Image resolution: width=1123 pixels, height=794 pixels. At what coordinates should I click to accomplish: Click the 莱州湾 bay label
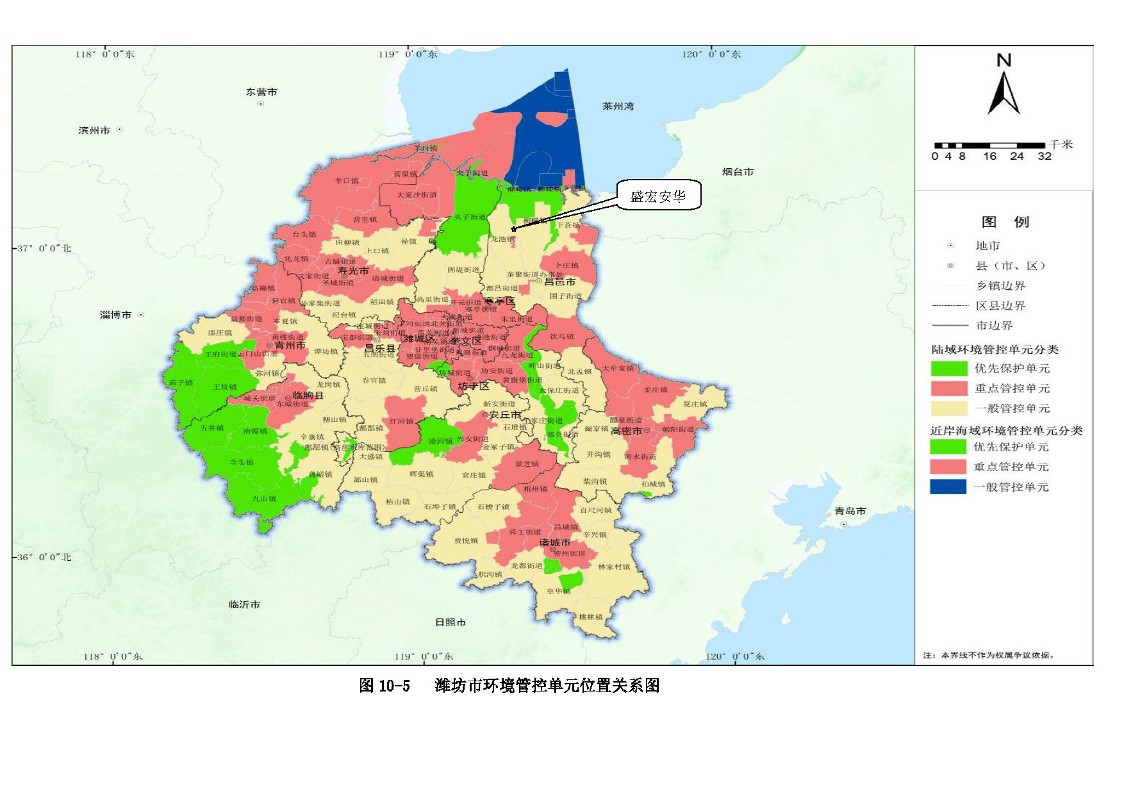[619, 105]
